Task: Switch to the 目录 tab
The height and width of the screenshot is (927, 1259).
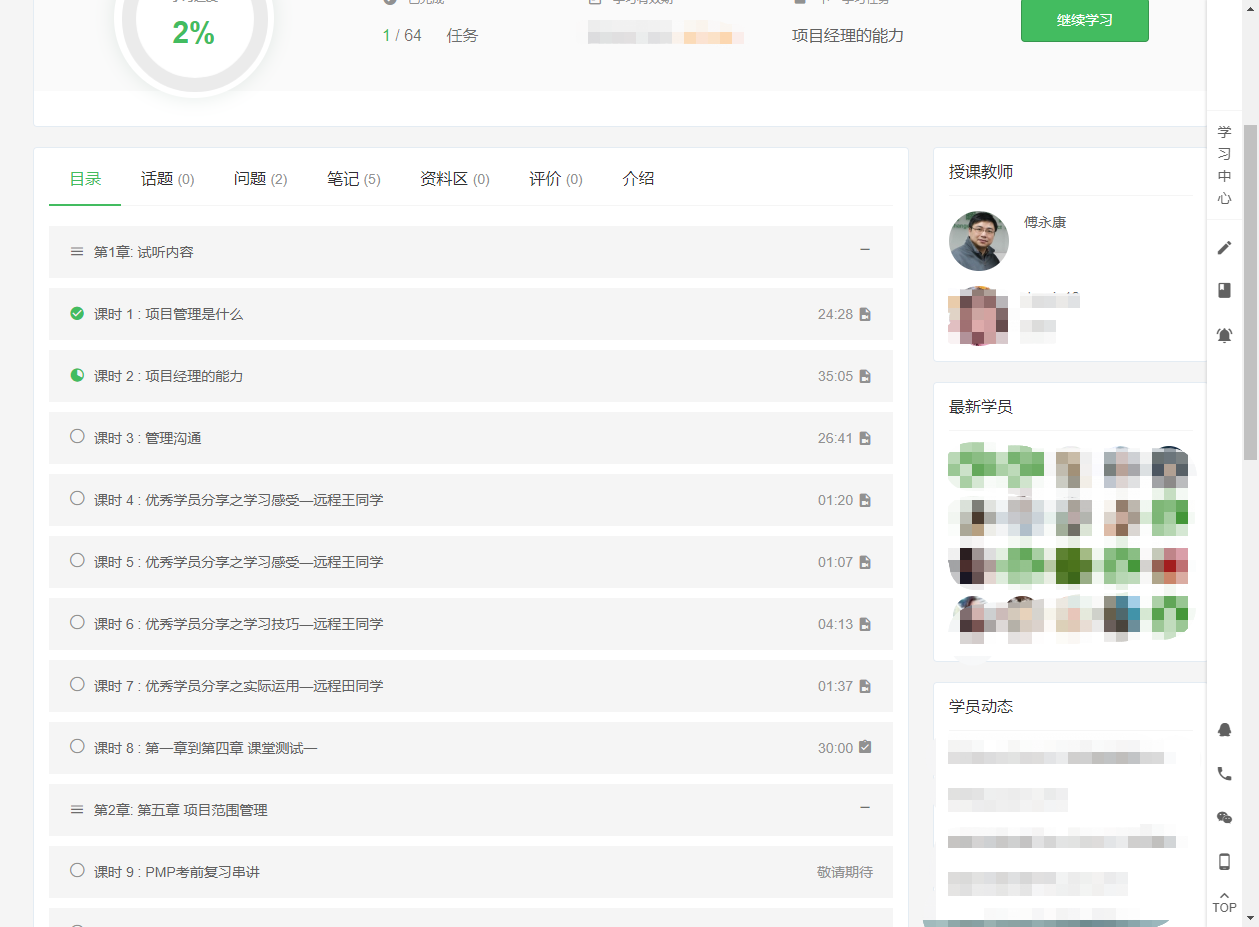Action: coord(85,179)
